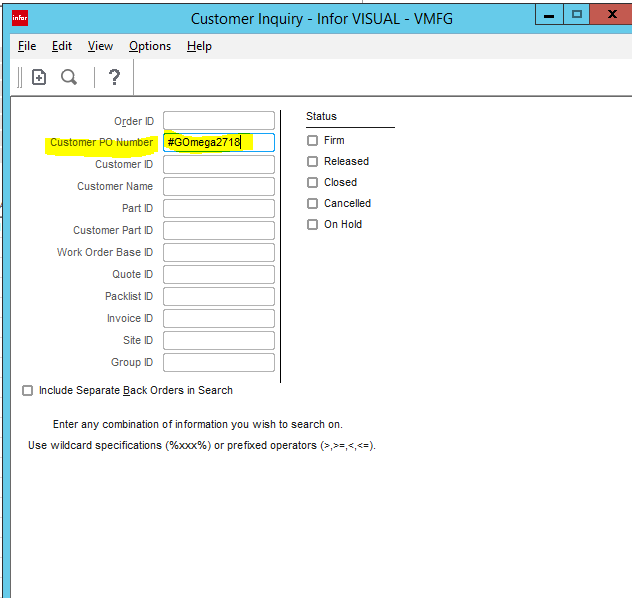The image size is (632, 598).
Task: Click the Packlist ID input field
Action: pos(219,297)
